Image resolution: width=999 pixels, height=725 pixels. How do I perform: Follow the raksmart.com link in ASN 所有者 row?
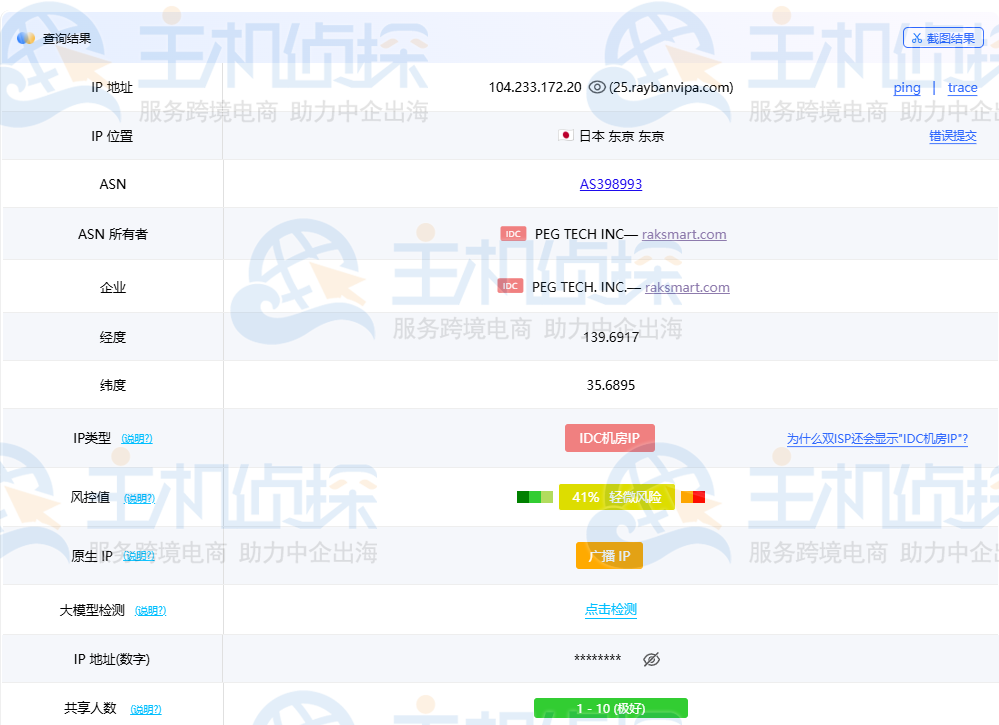pyautogui.click(x=684, y=234)
